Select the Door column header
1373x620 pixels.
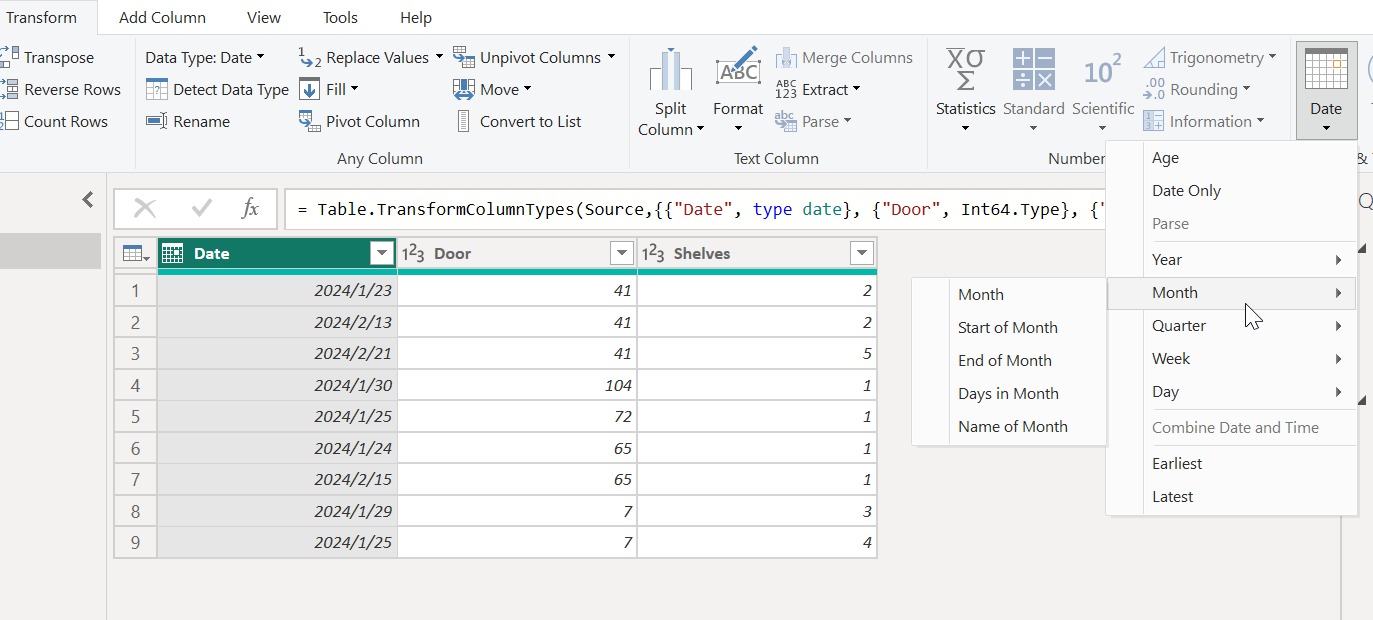[x=517, y=254]
